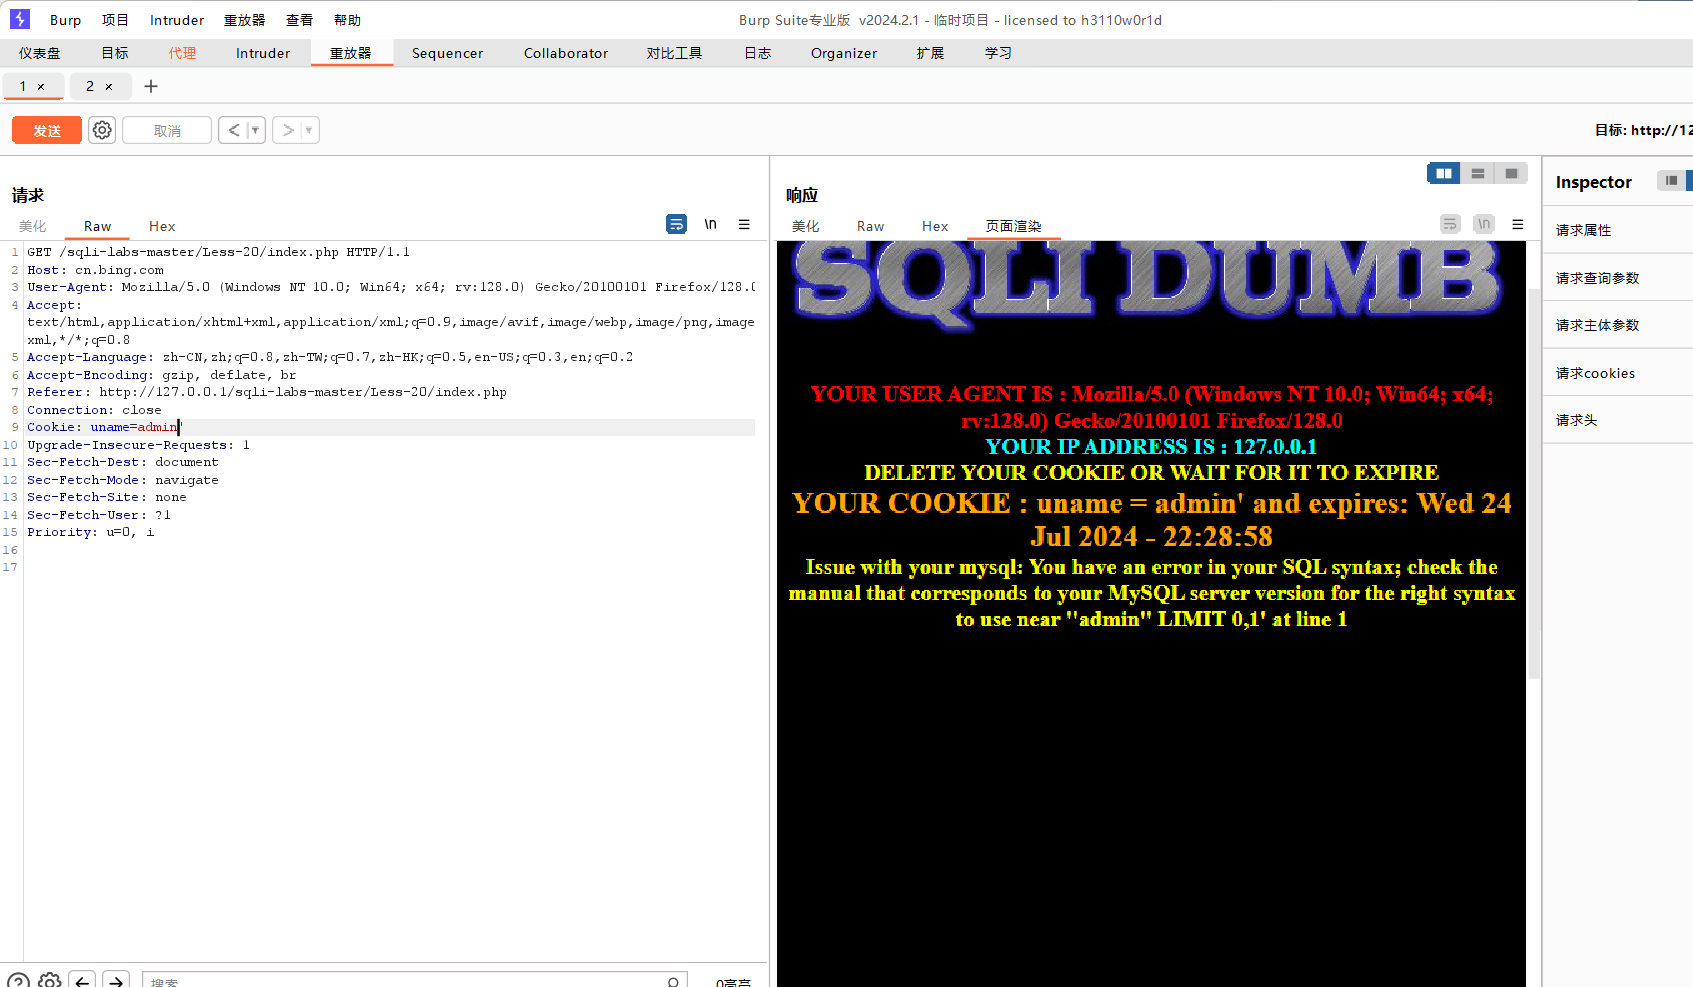The image size is (1693, 987).
Task: Expand the previous history dropdown arrow
Action: (256, 130)
